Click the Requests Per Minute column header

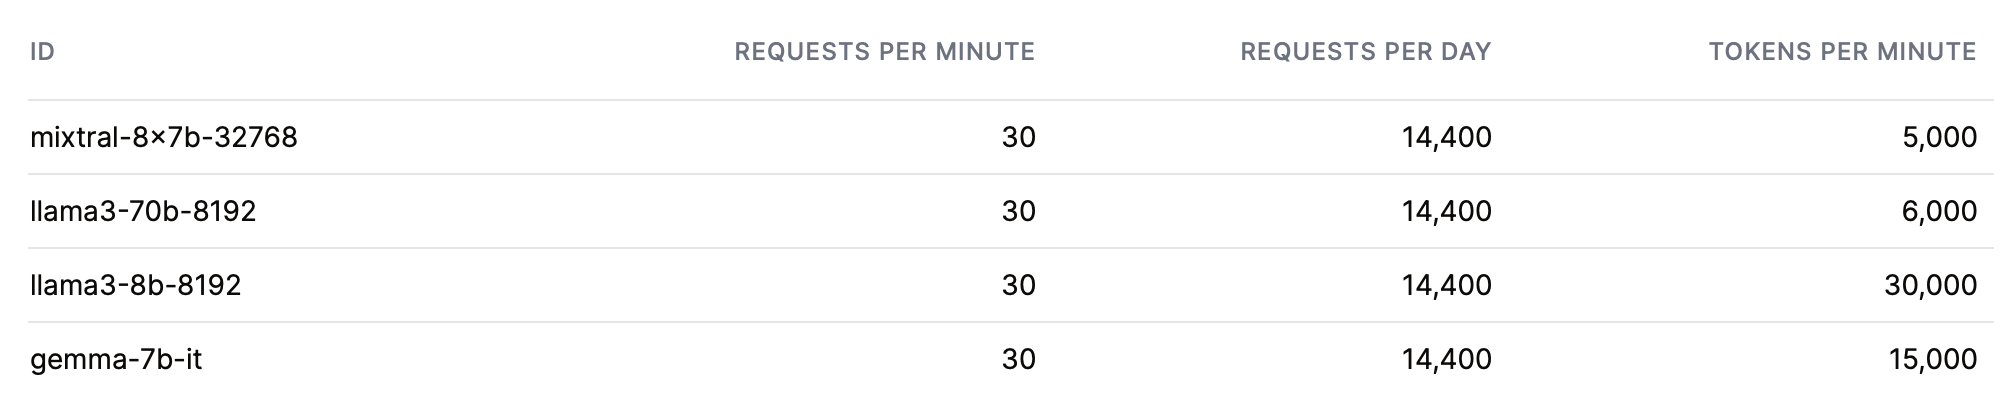coord(885,51)
